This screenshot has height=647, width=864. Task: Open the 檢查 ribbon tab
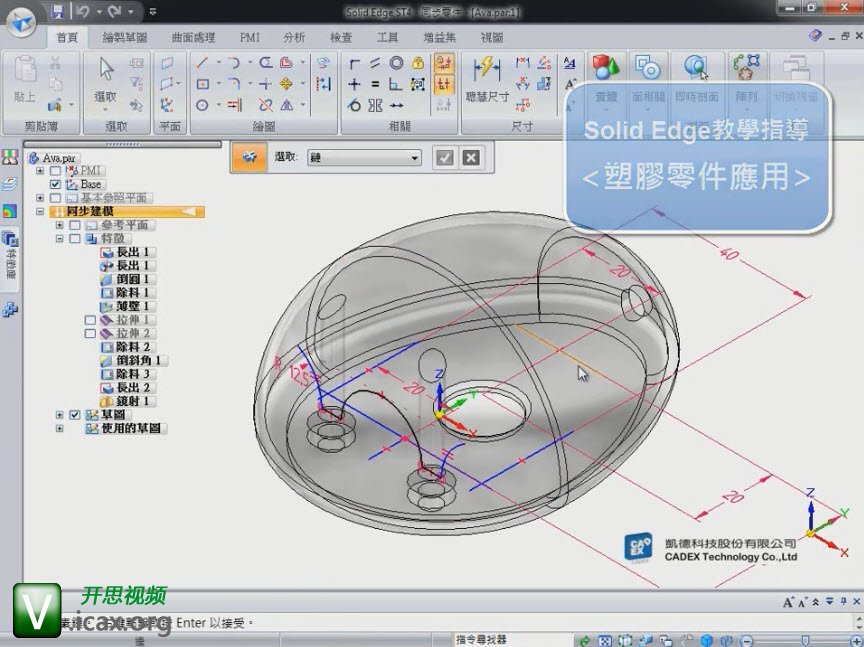coord(340,38)
